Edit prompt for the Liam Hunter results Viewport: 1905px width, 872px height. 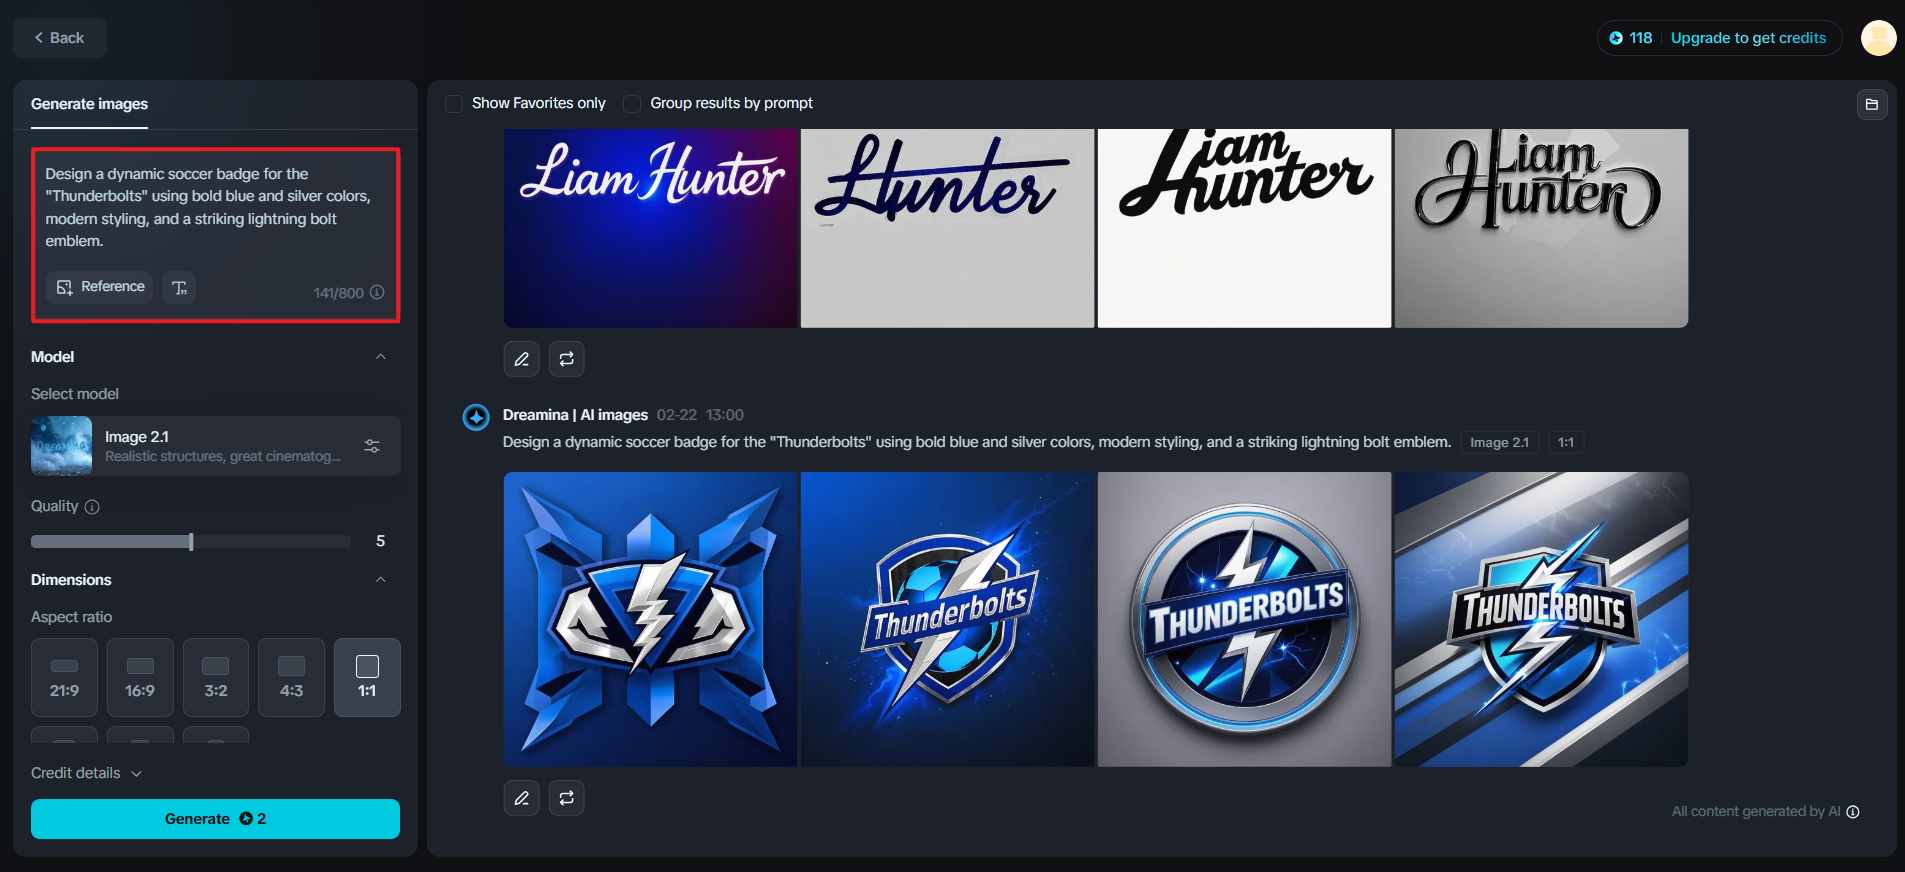pyautogui.click(x=522, y=359)
